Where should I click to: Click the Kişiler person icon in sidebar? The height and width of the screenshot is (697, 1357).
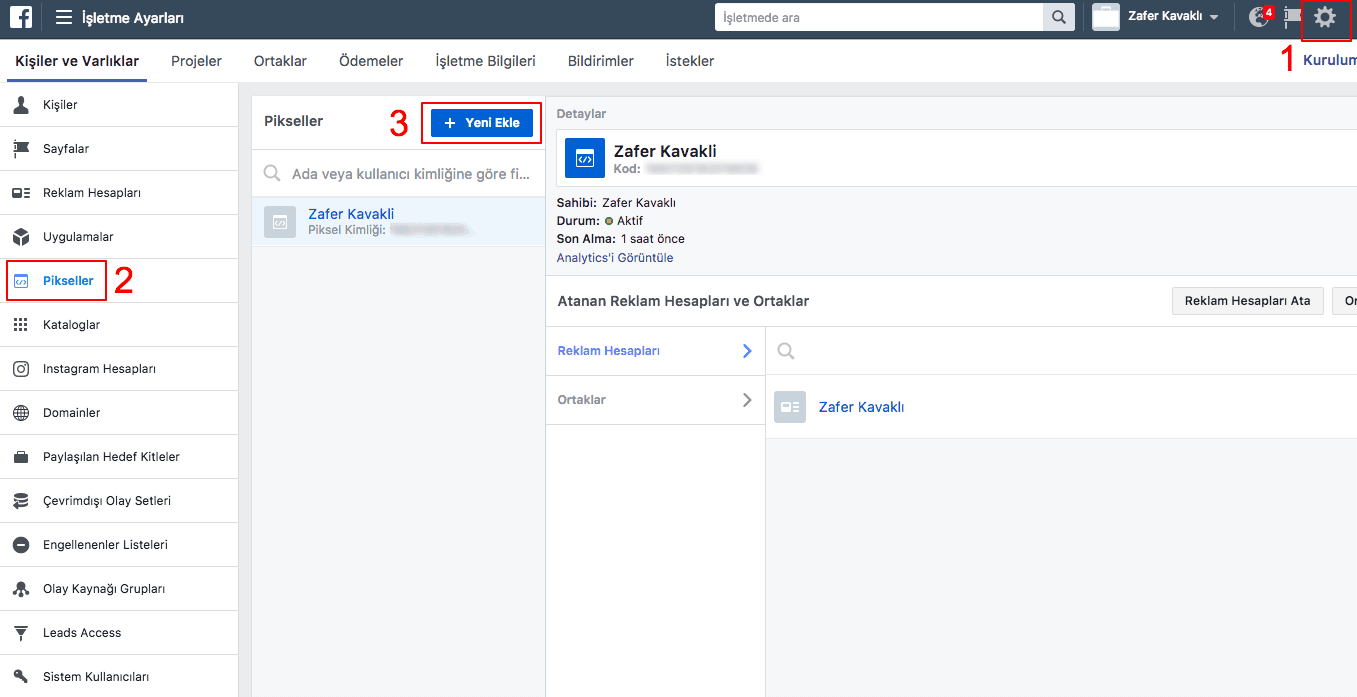point(21,105)
